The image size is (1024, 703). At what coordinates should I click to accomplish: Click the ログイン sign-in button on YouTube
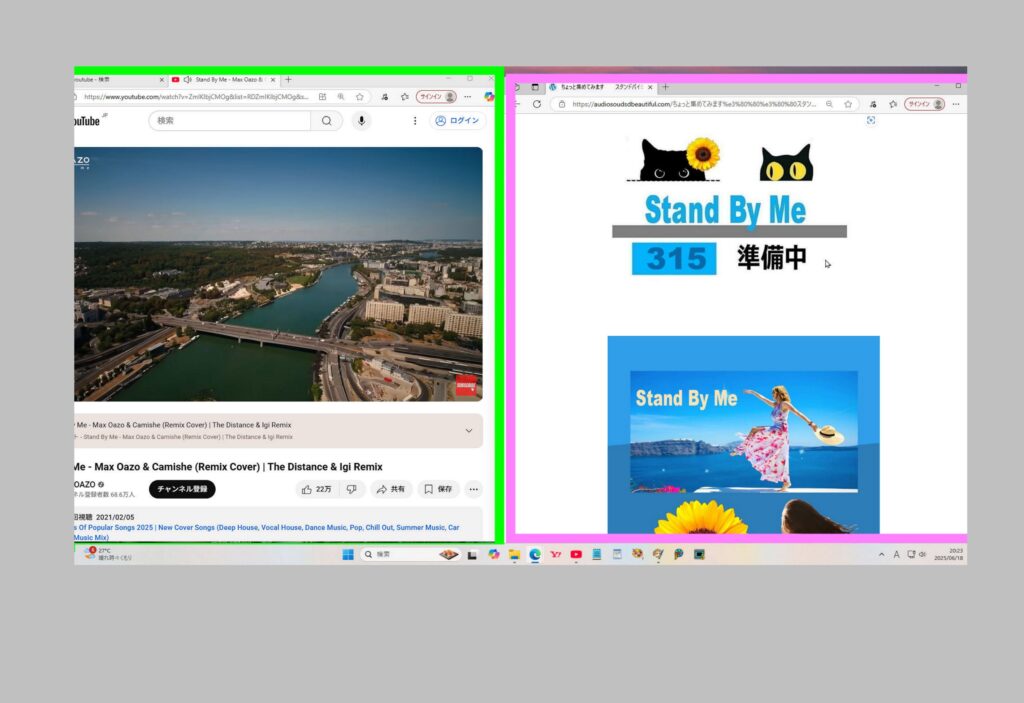coord(458,121)
